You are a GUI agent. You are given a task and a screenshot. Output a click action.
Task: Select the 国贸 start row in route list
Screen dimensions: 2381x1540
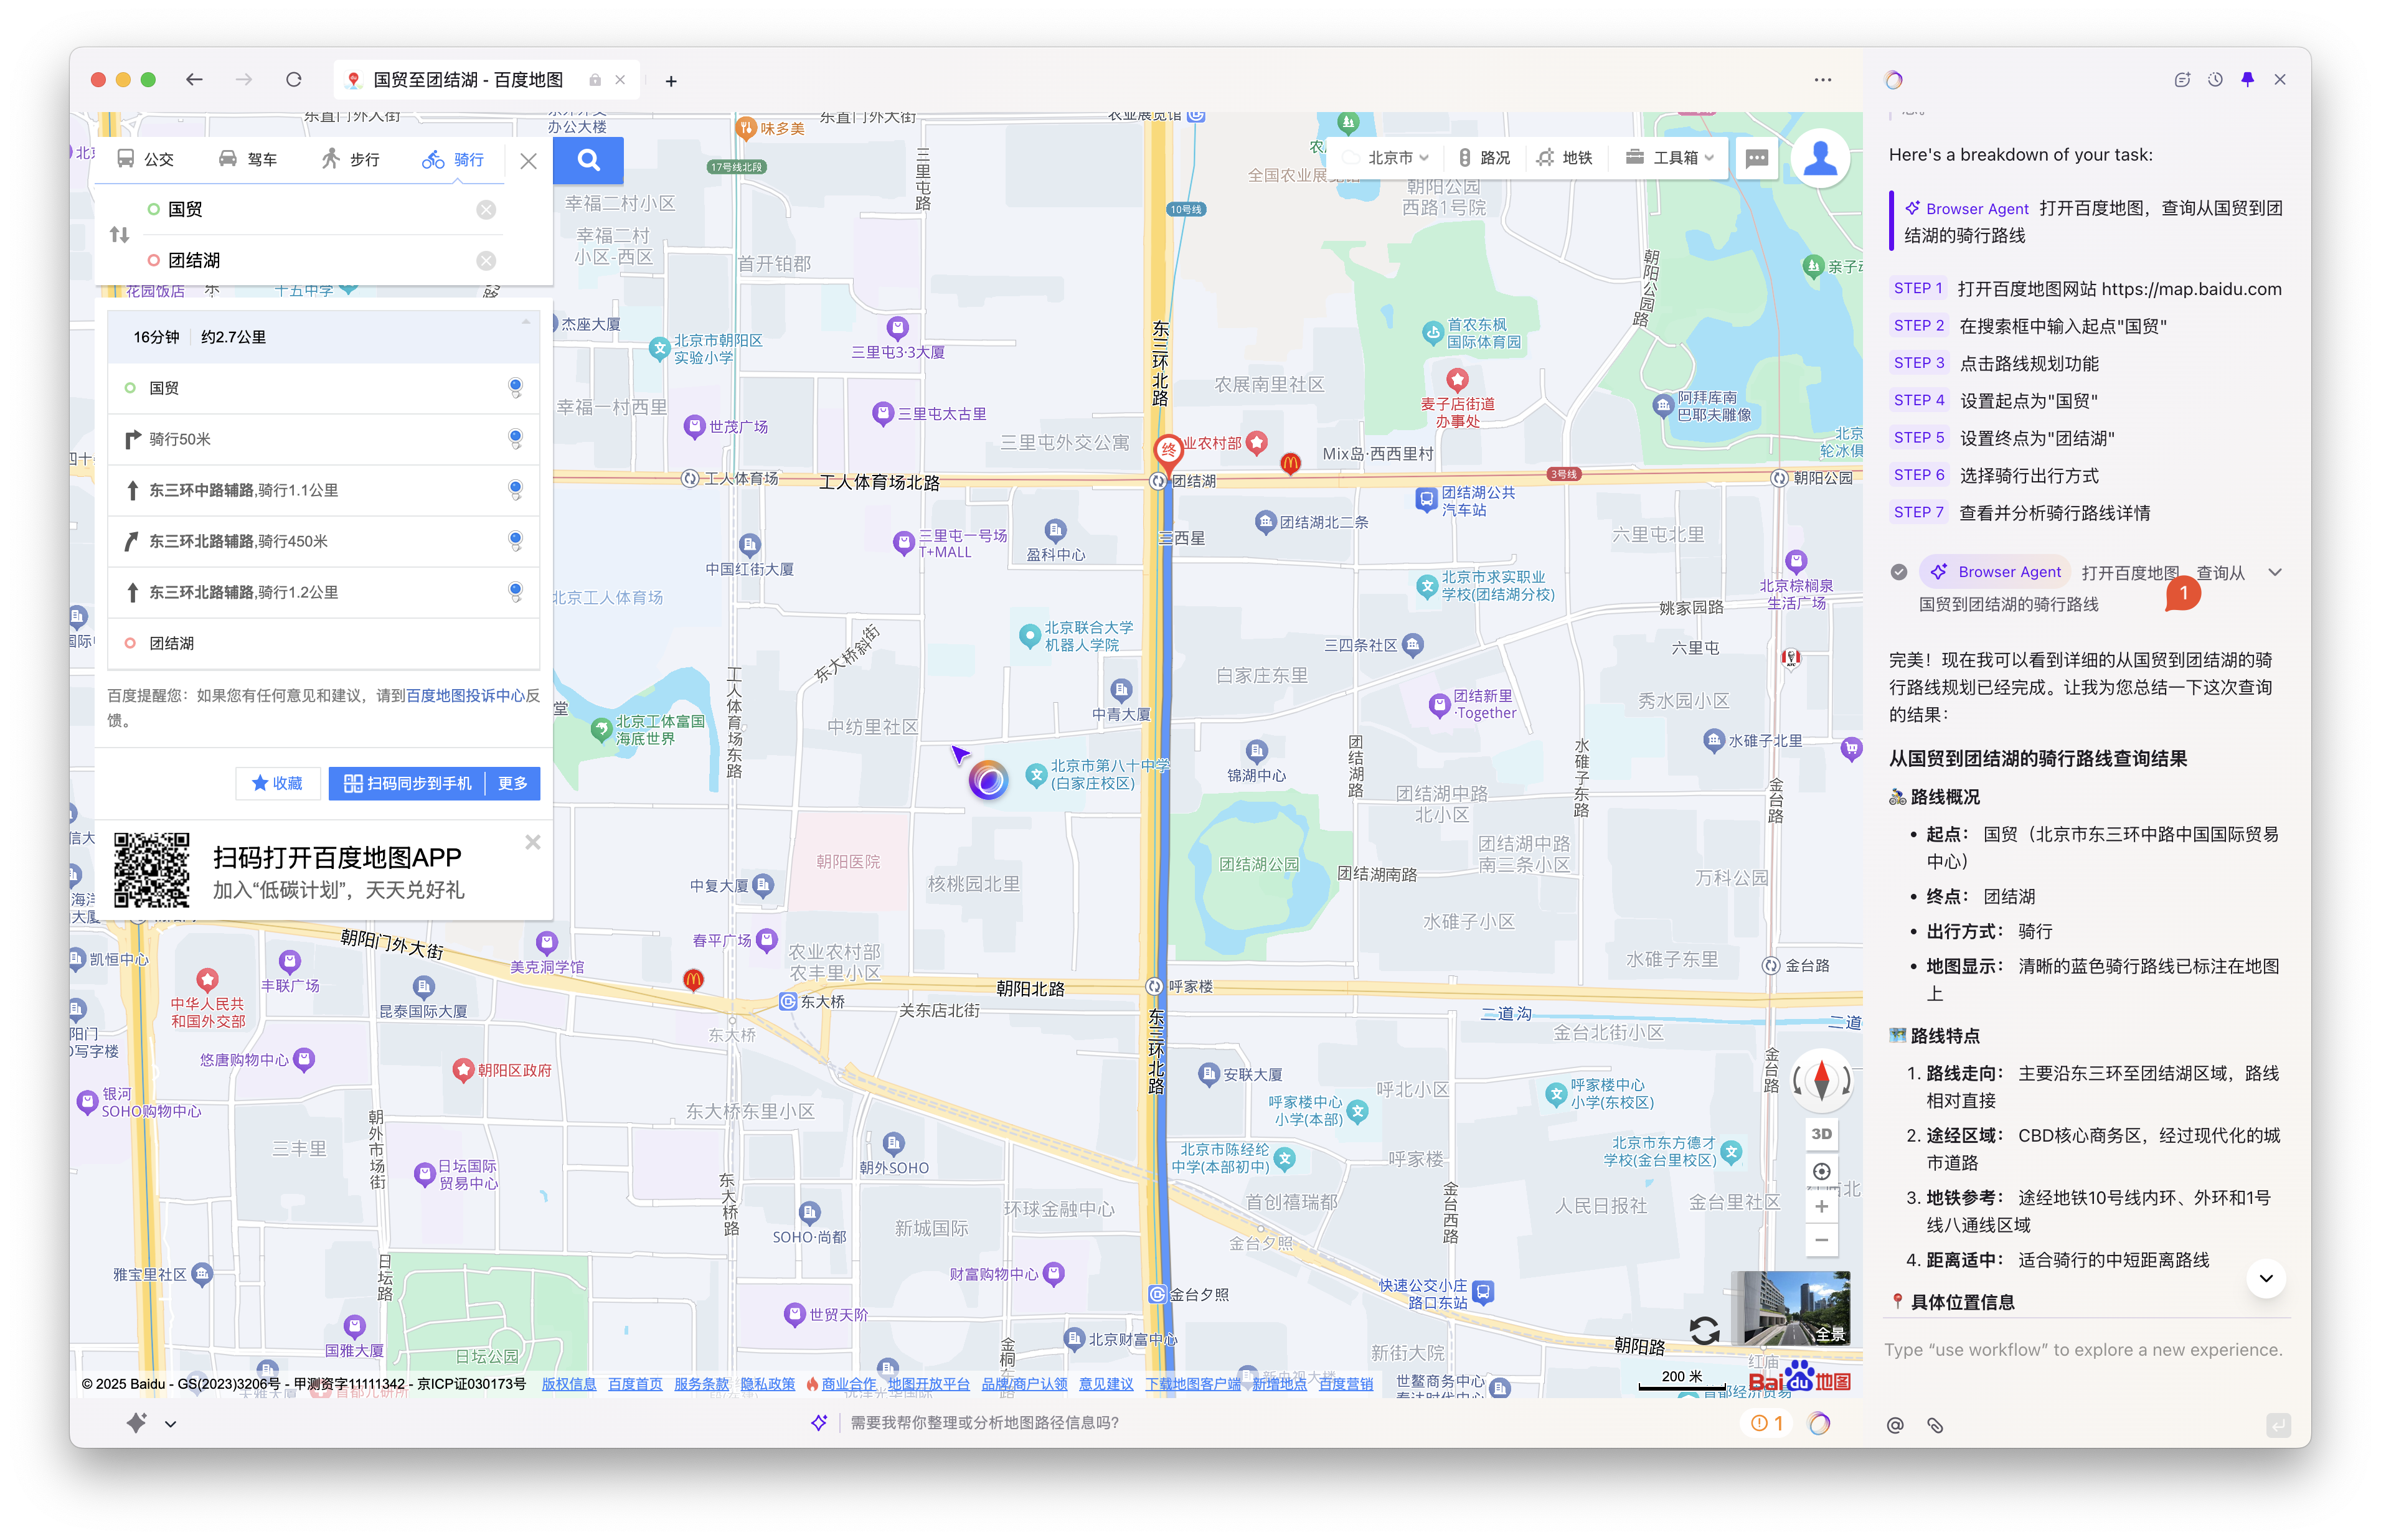click(x=324, y=389)
